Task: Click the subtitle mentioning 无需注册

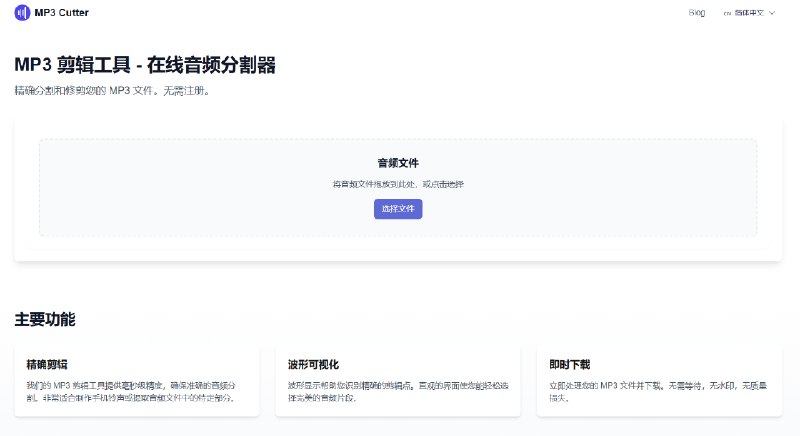Action: [x=111, y=91]
